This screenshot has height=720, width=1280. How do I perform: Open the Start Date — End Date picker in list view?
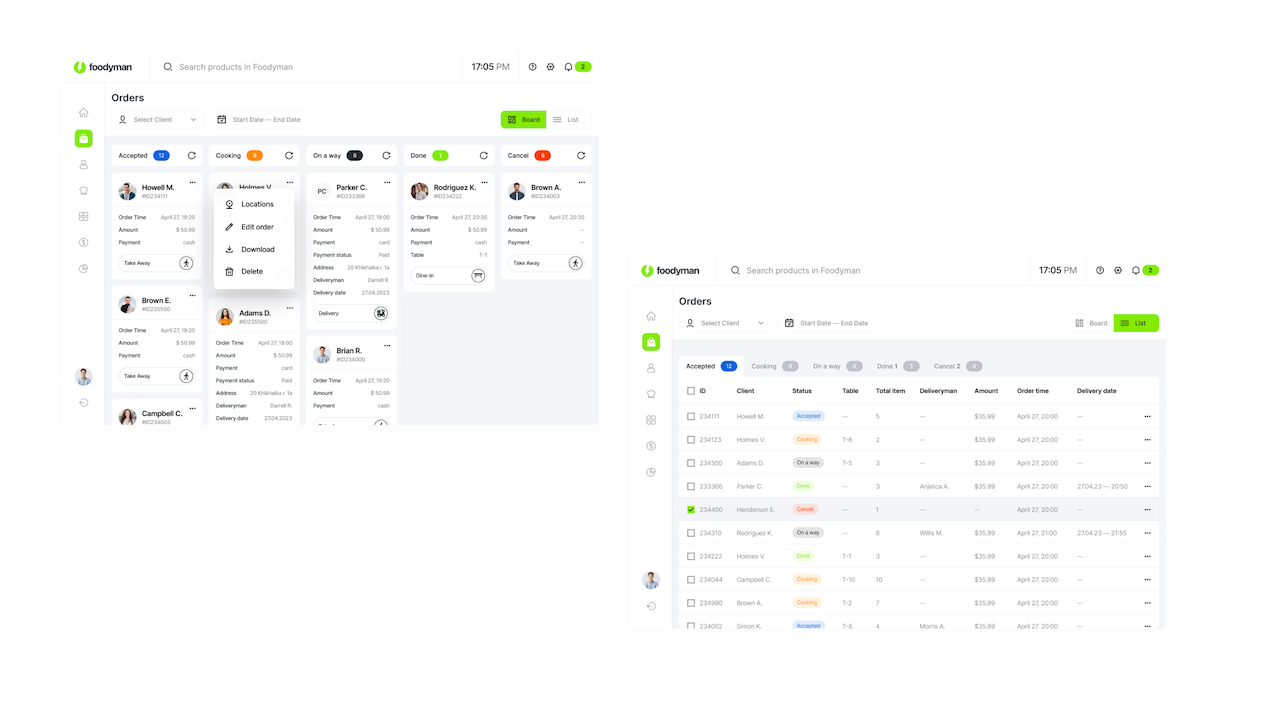tap(827, 323)
